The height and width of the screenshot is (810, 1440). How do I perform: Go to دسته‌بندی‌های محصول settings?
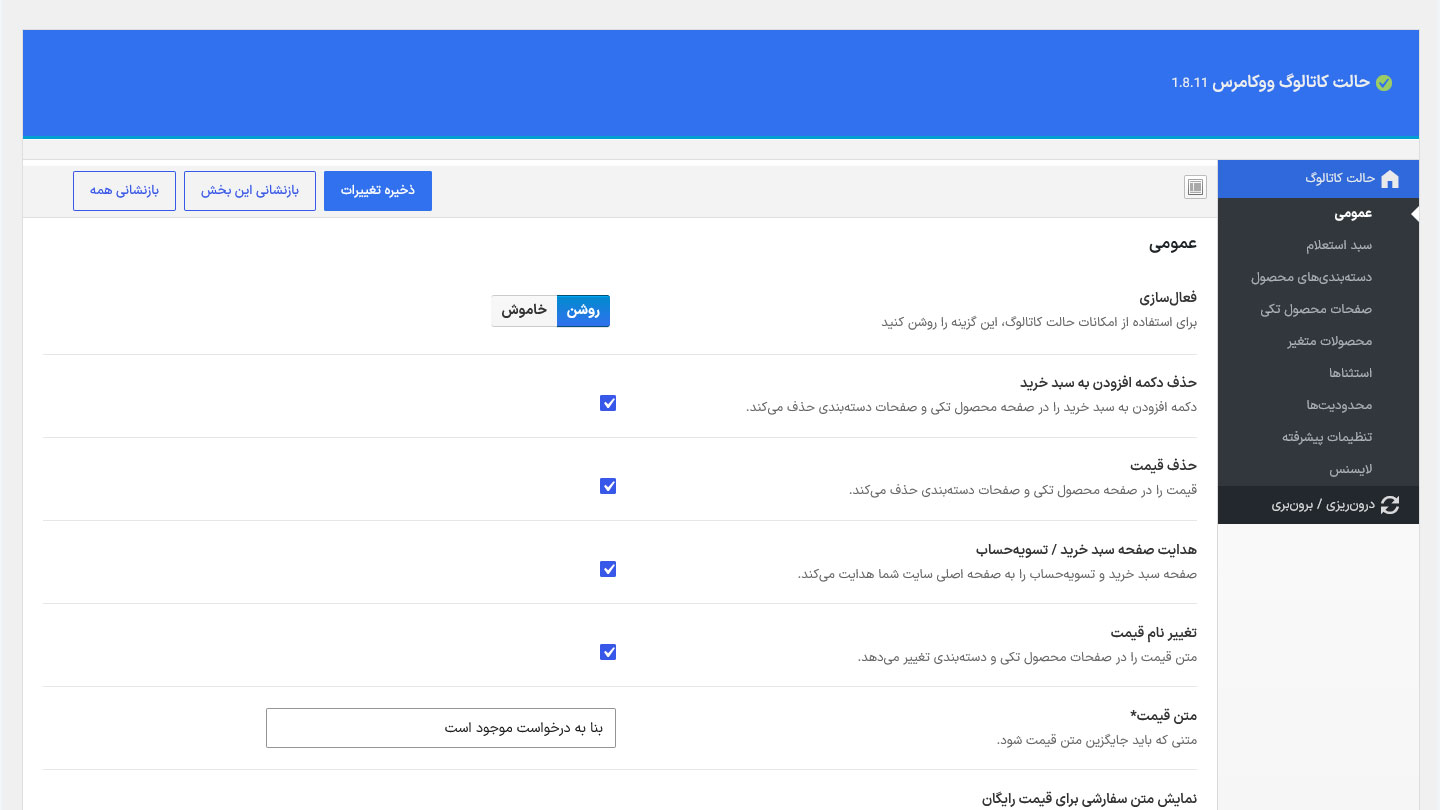click(1318, 278)
